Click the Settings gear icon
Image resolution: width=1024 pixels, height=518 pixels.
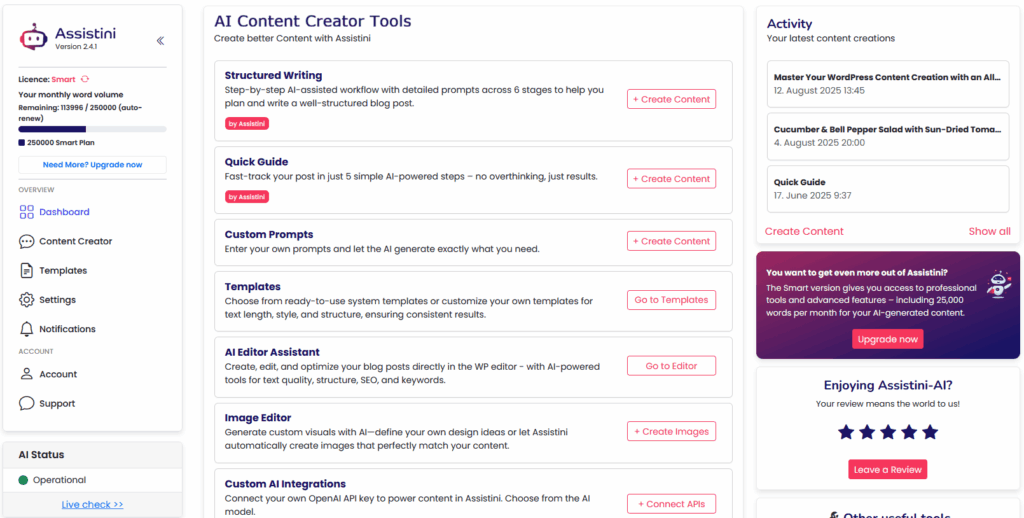click(x=27, y=300)
